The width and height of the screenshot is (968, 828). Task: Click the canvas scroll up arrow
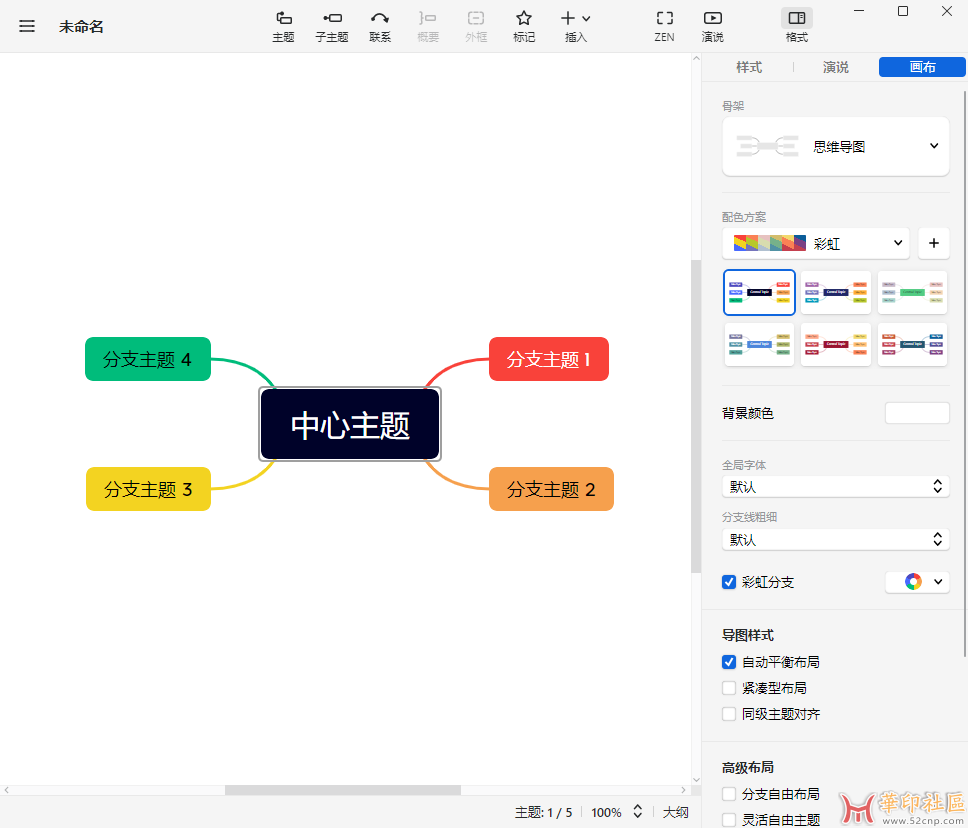pos(696,59)
